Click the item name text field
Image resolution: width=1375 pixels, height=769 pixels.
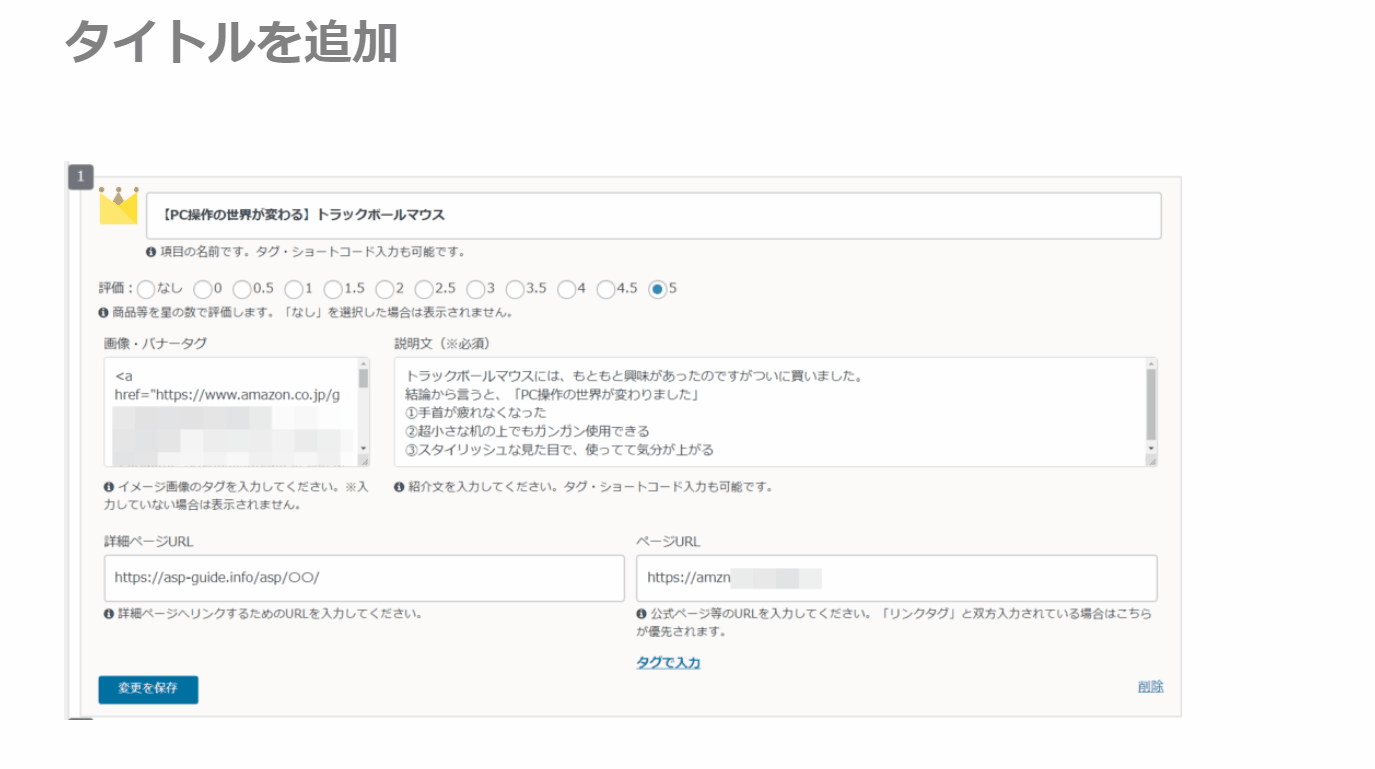point(654,215)
